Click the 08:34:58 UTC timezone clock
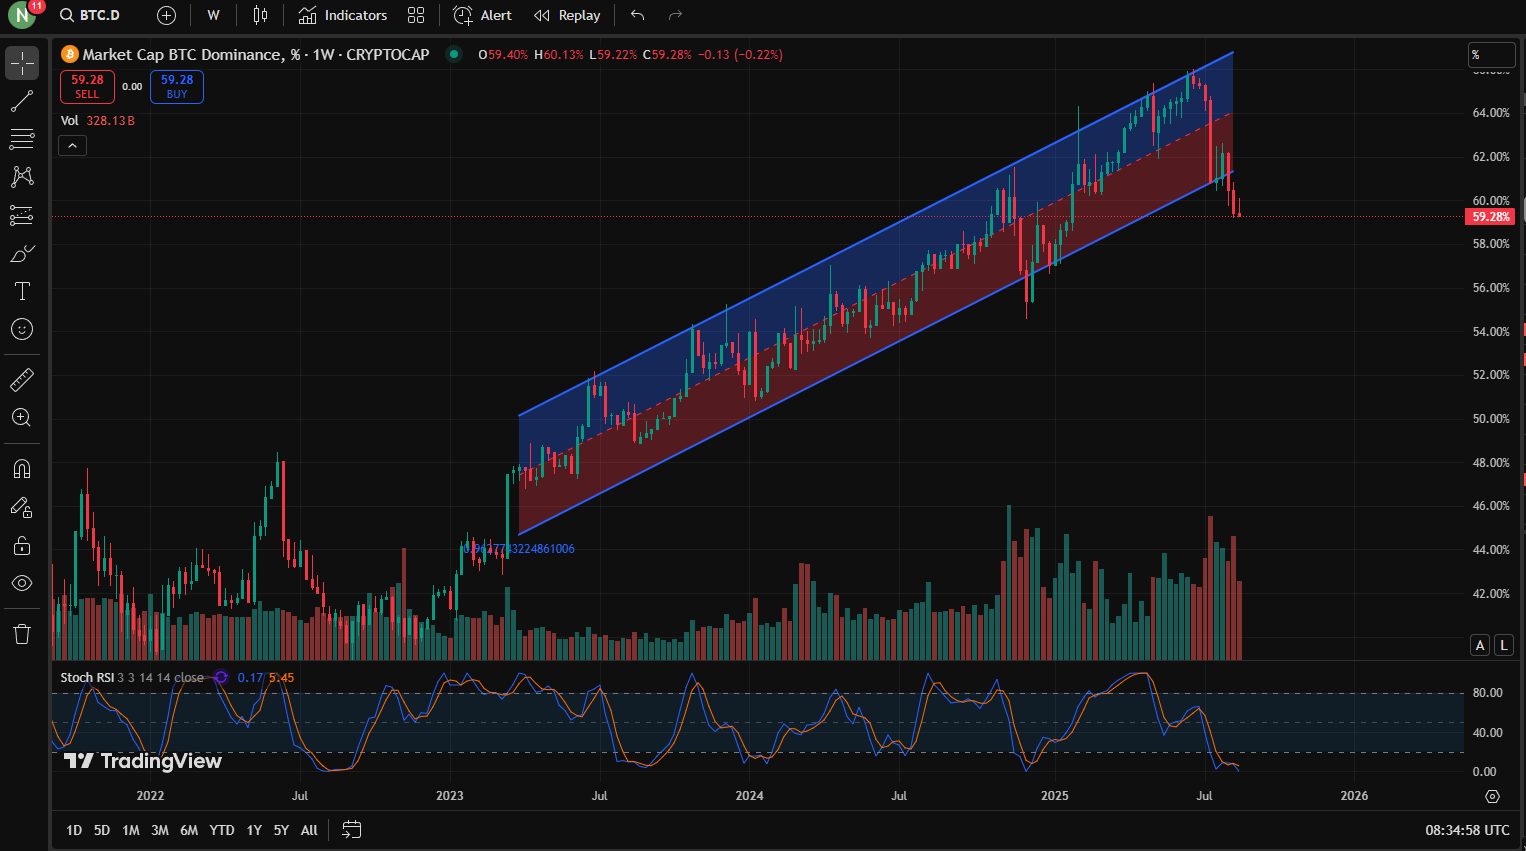The height and width of the screenshot is (851, 1526). click(1467, 830)
